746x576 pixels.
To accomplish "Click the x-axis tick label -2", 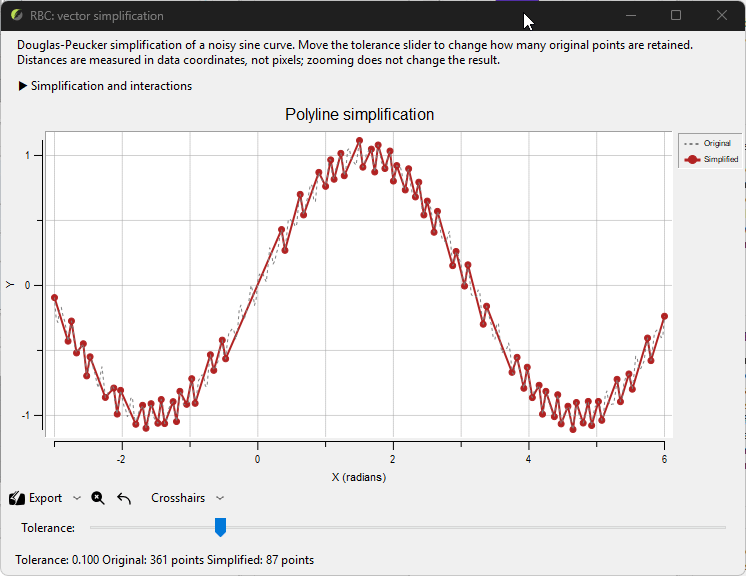I will click(x=121, y=459).
